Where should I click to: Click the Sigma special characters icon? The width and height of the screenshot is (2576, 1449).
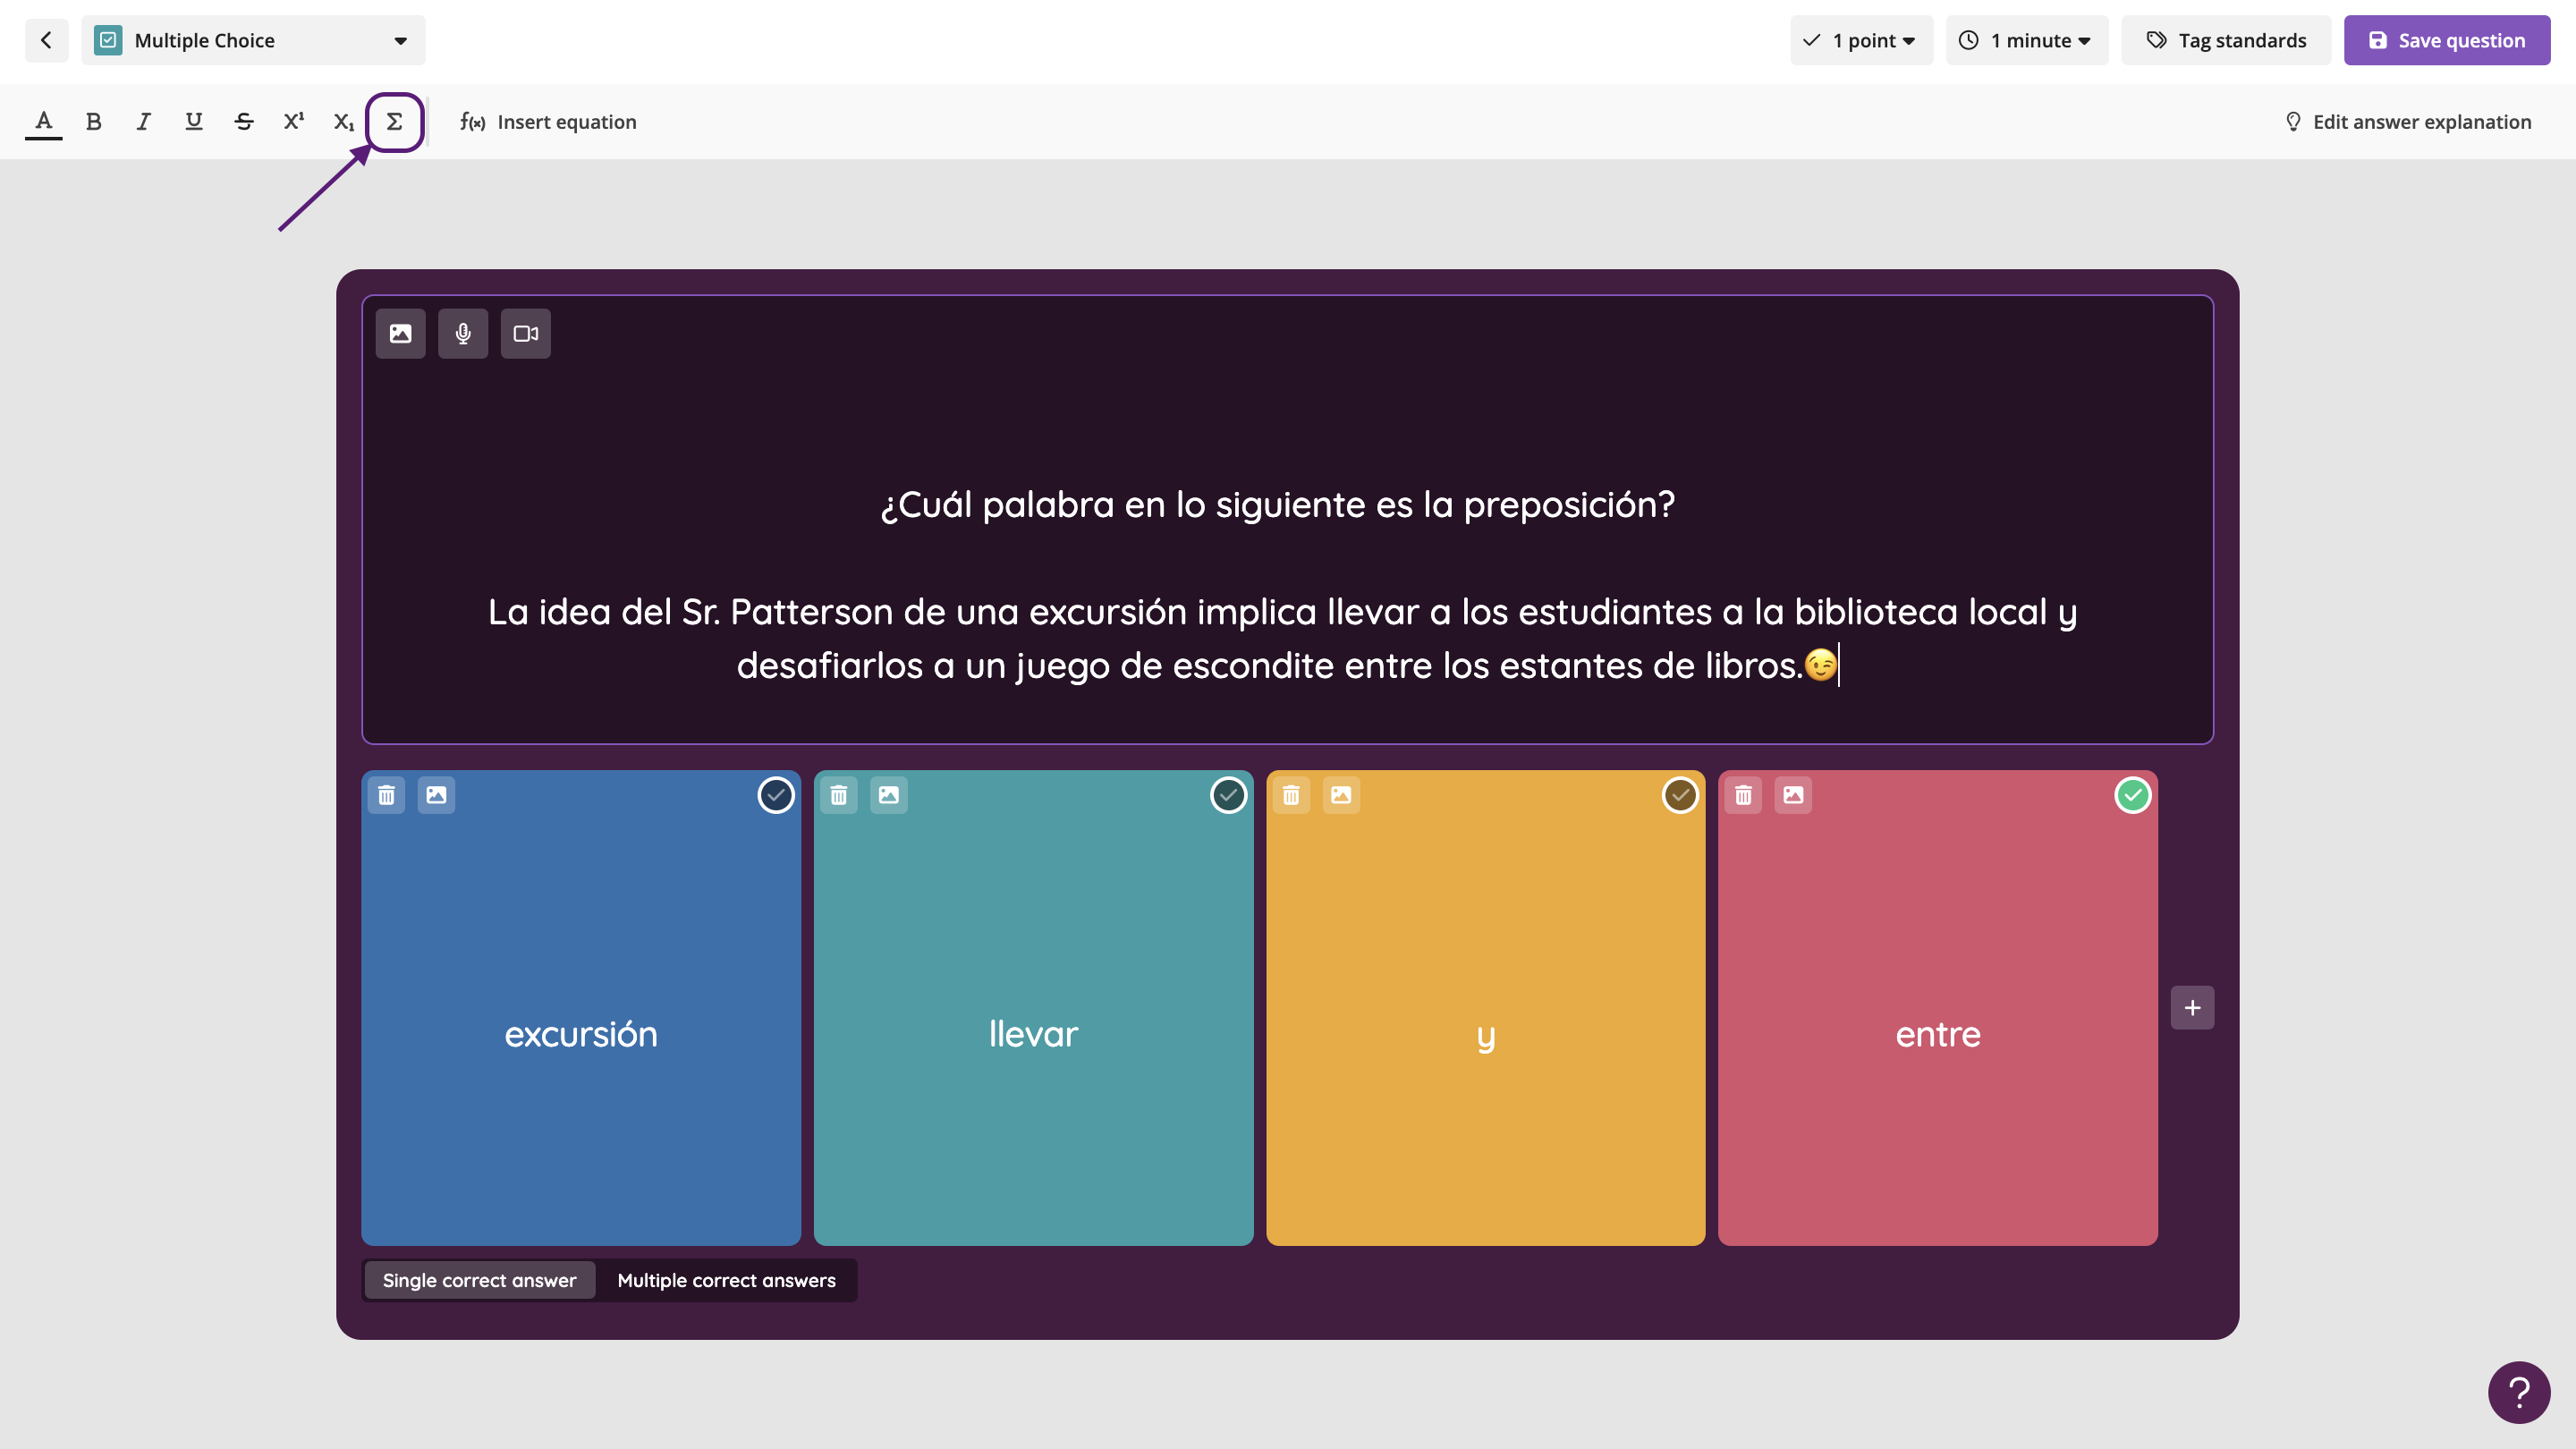(394, 122)
